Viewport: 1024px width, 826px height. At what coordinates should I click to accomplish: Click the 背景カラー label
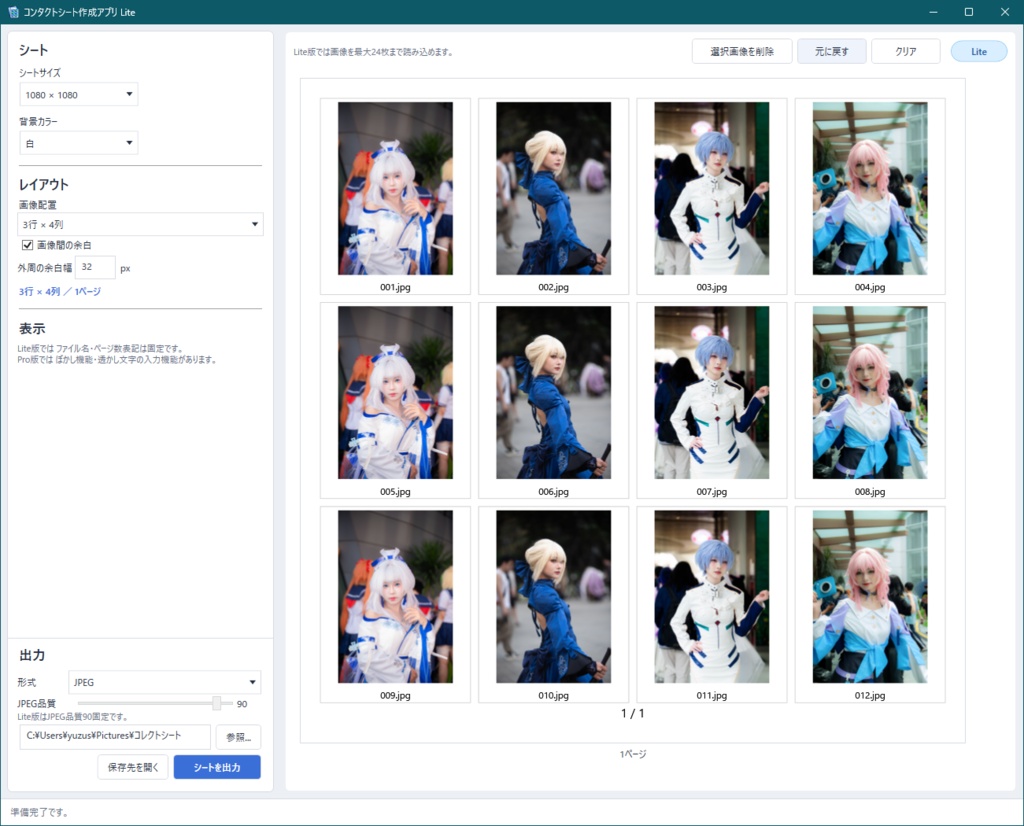click(x=38, y=121)
